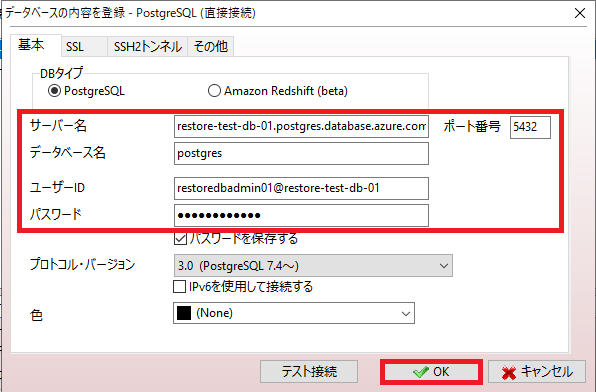
Task: Click the black color swatch in 色 field
Action: click(184, 313)
